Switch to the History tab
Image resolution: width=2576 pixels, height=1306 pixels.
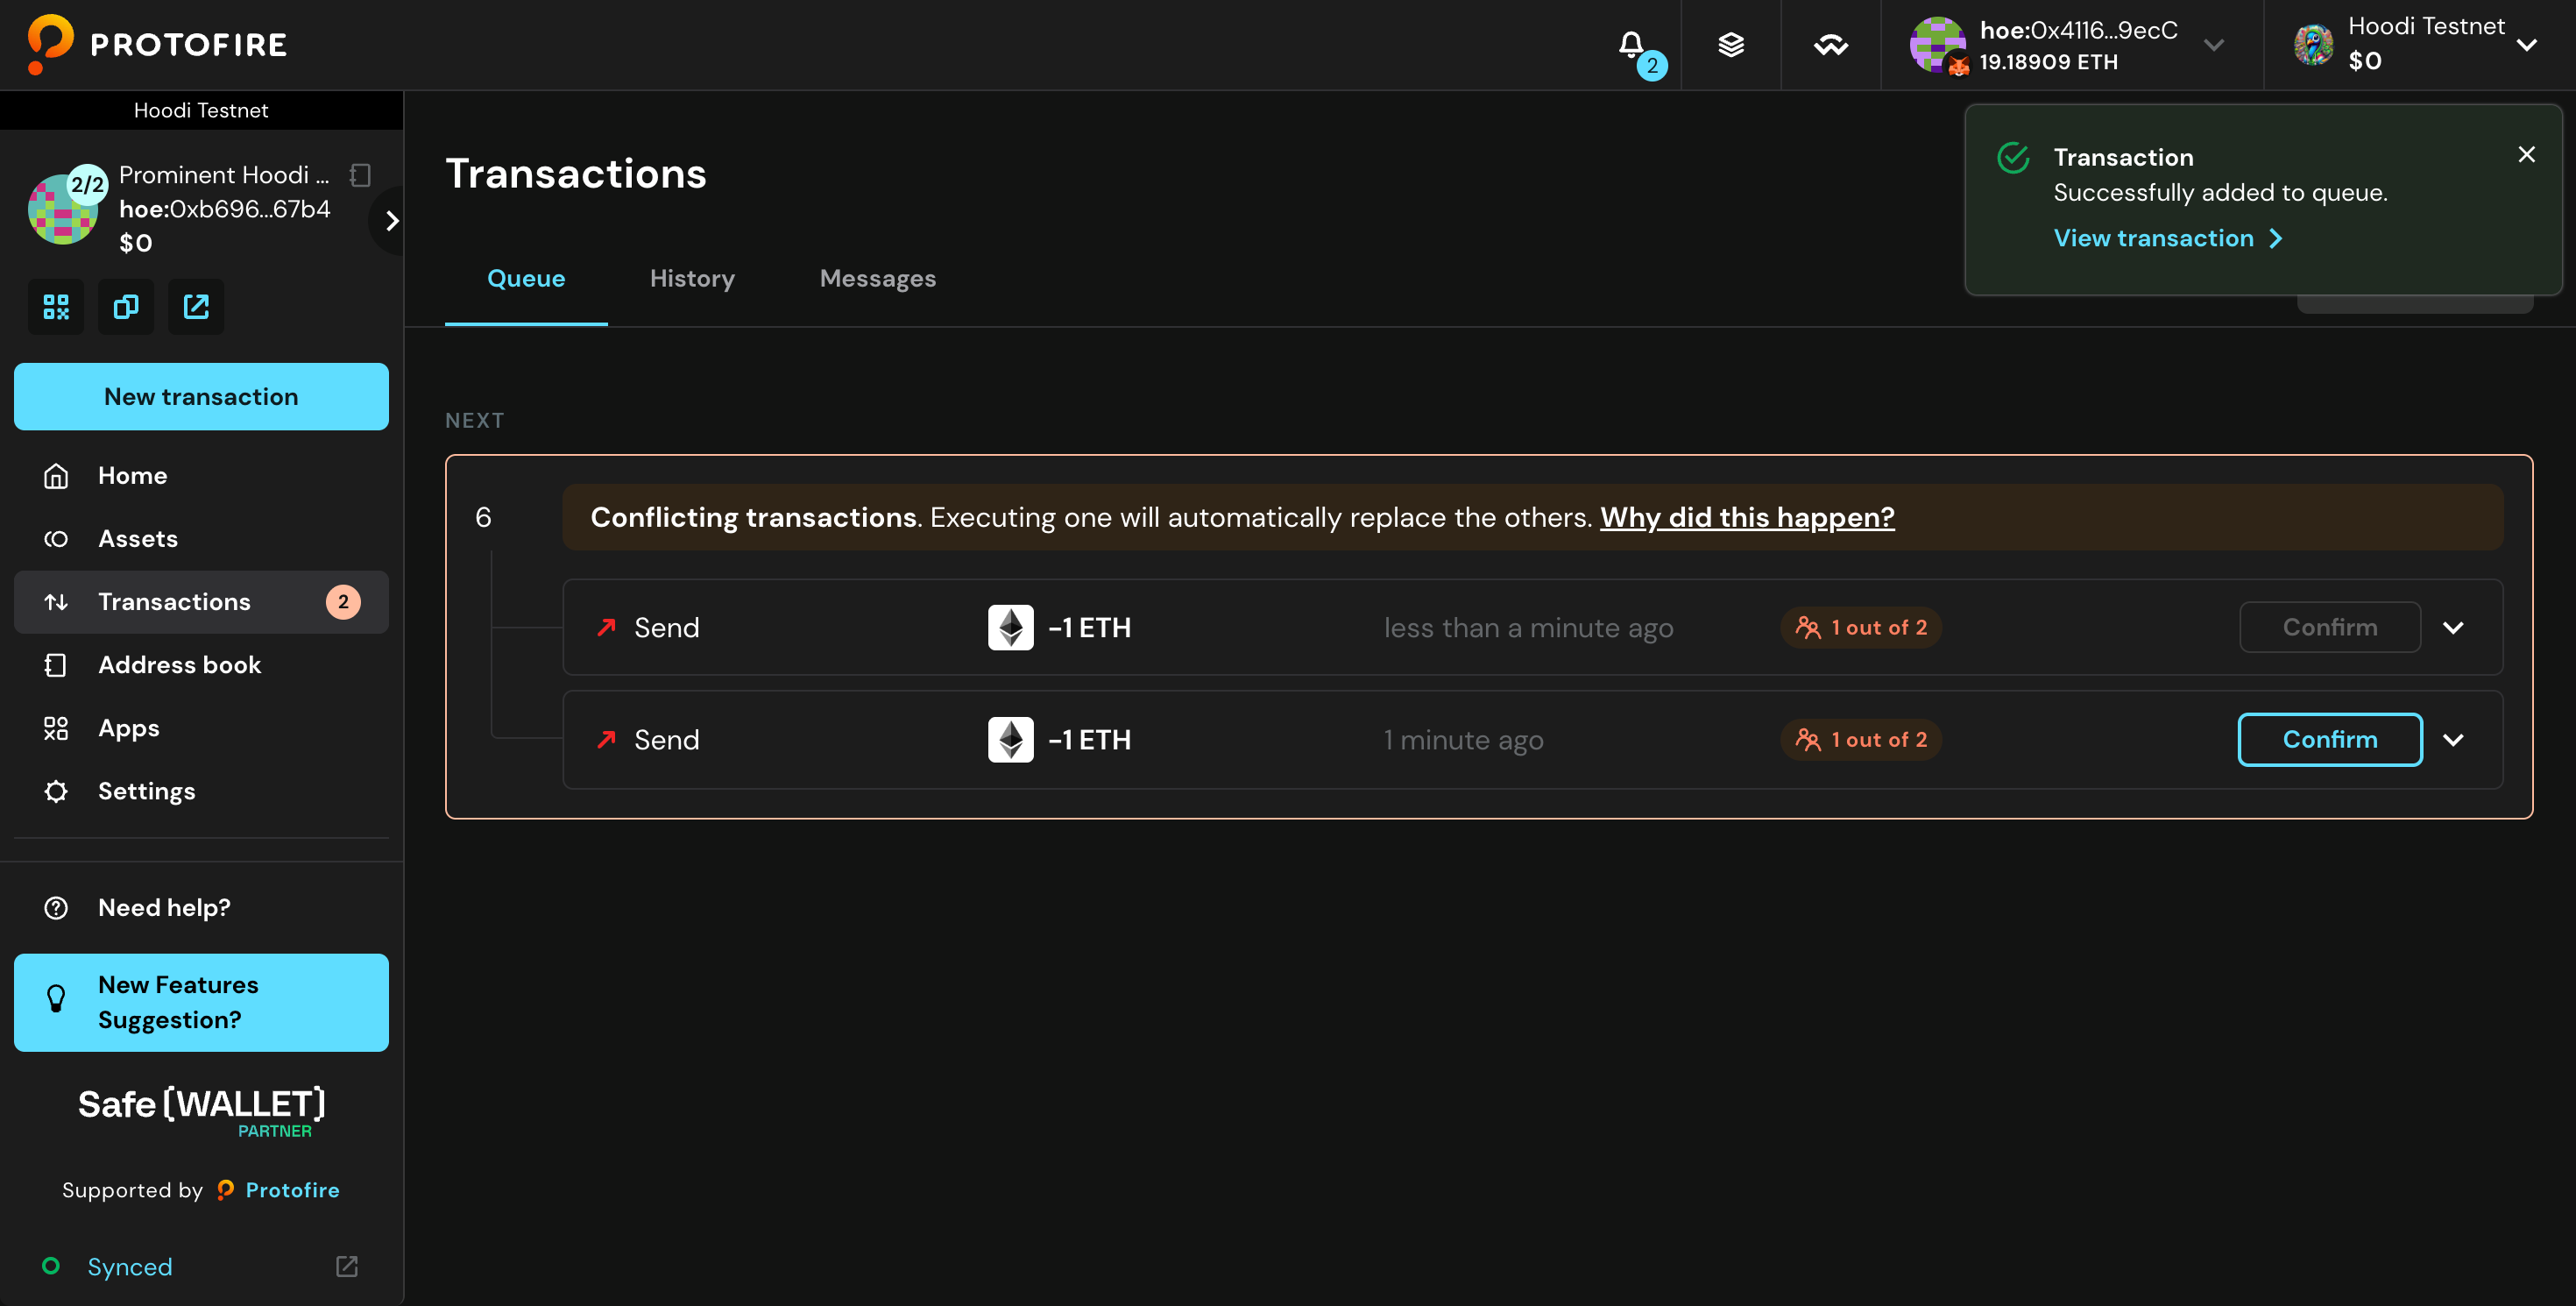pyautogui.click(x=692, y=279)
